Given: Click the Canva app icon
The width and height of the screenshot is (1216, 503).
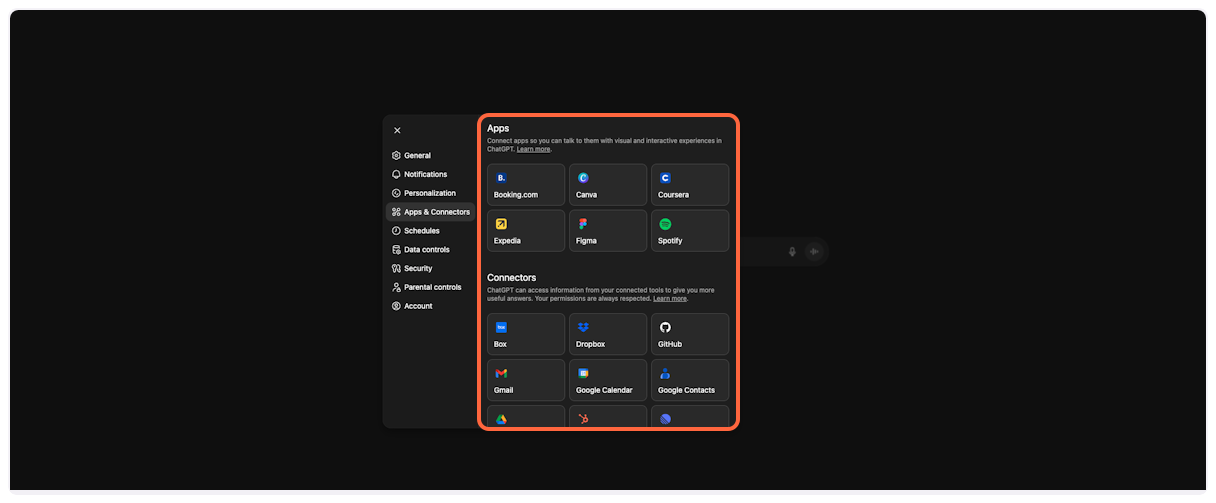Looking at the screenshot, I should coord(583,178).
